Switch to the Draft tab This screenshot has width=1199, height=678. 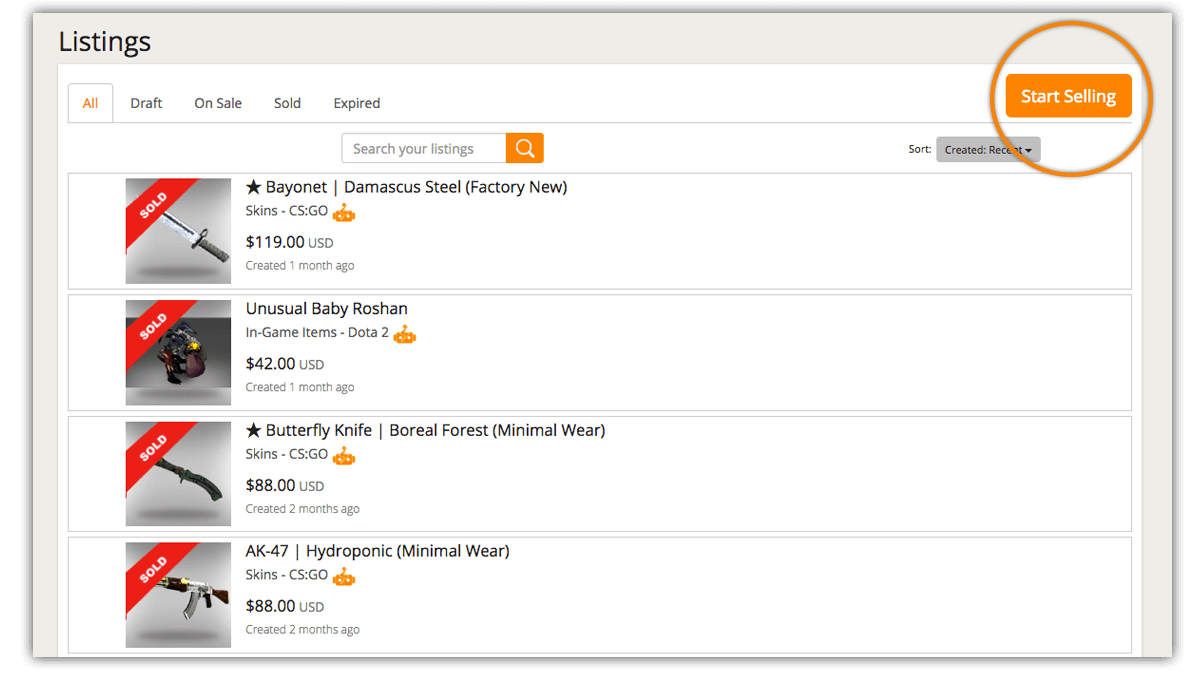point(146,103)
